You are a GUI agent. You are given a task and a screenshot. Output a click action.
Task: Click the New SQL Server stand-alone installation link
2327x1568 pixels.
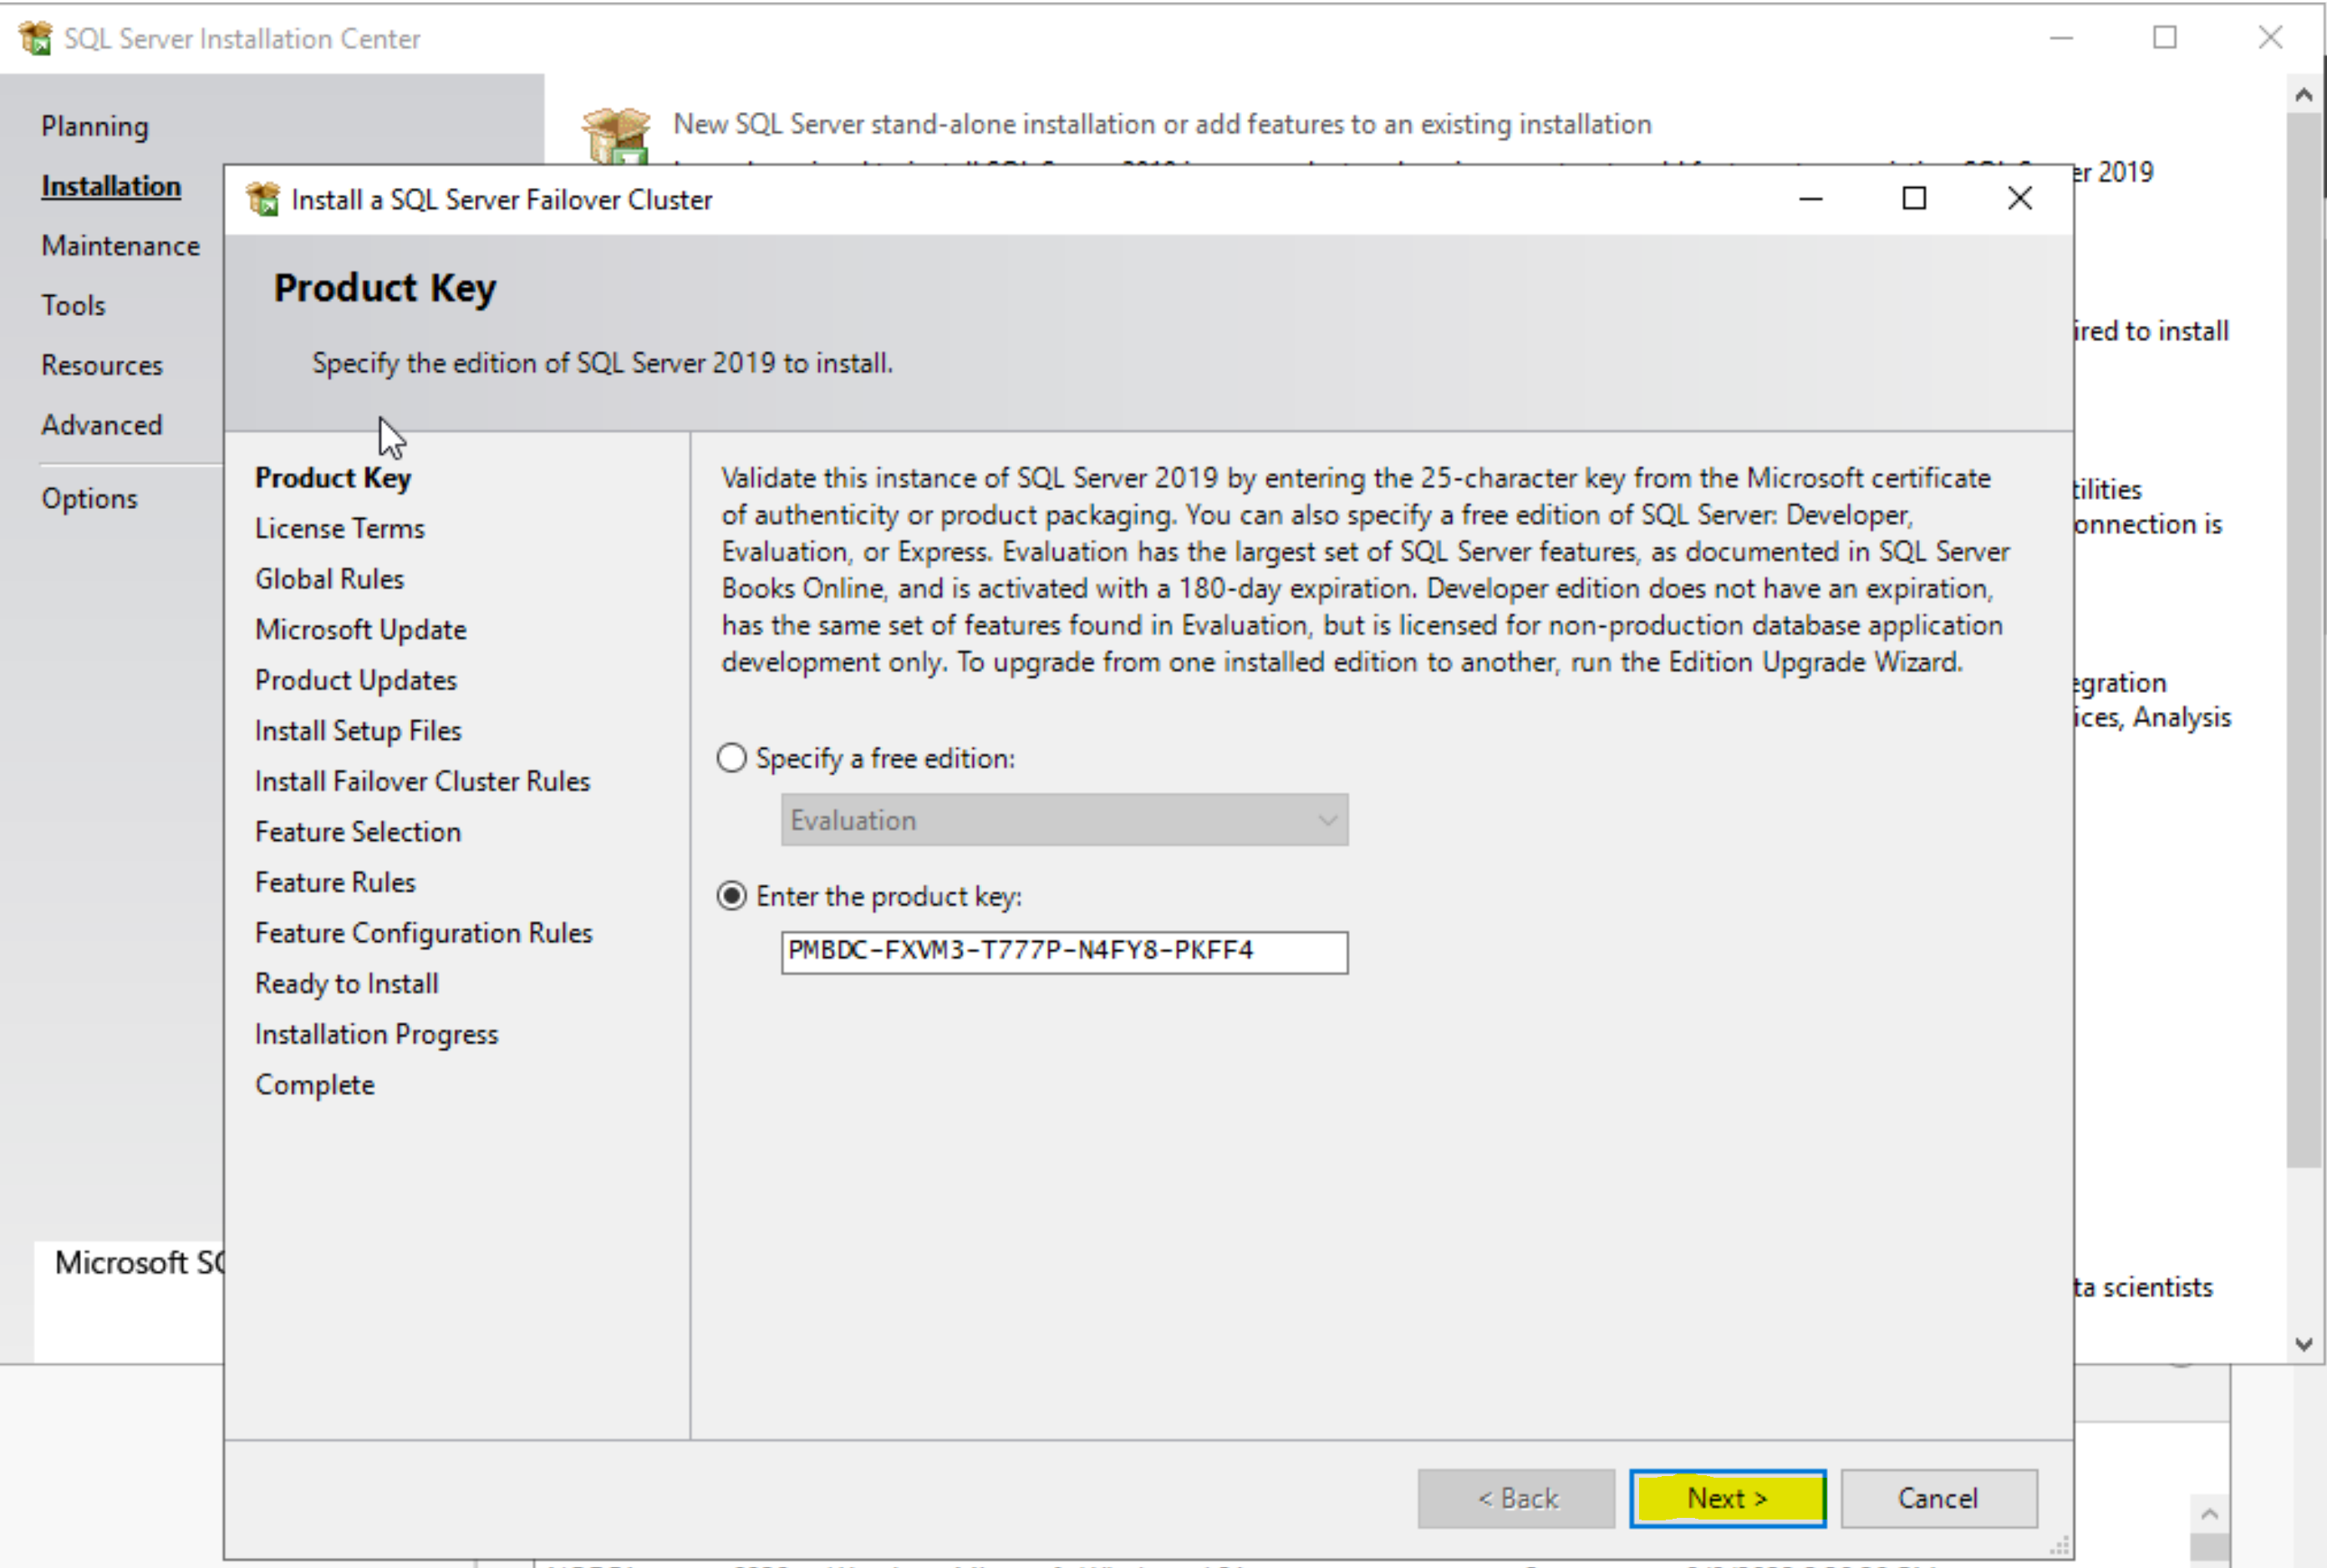click(1162, 124)
